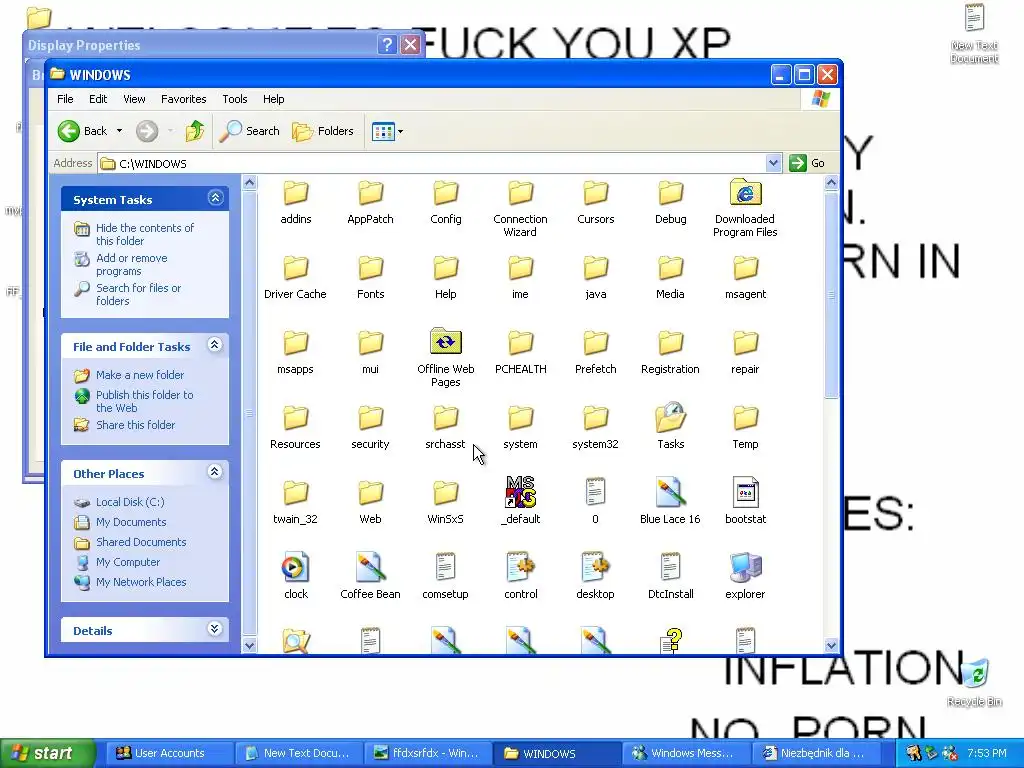Click the Fonts folder icon
This screenshot has height=768, width=1024.
(x=370, y=268)
